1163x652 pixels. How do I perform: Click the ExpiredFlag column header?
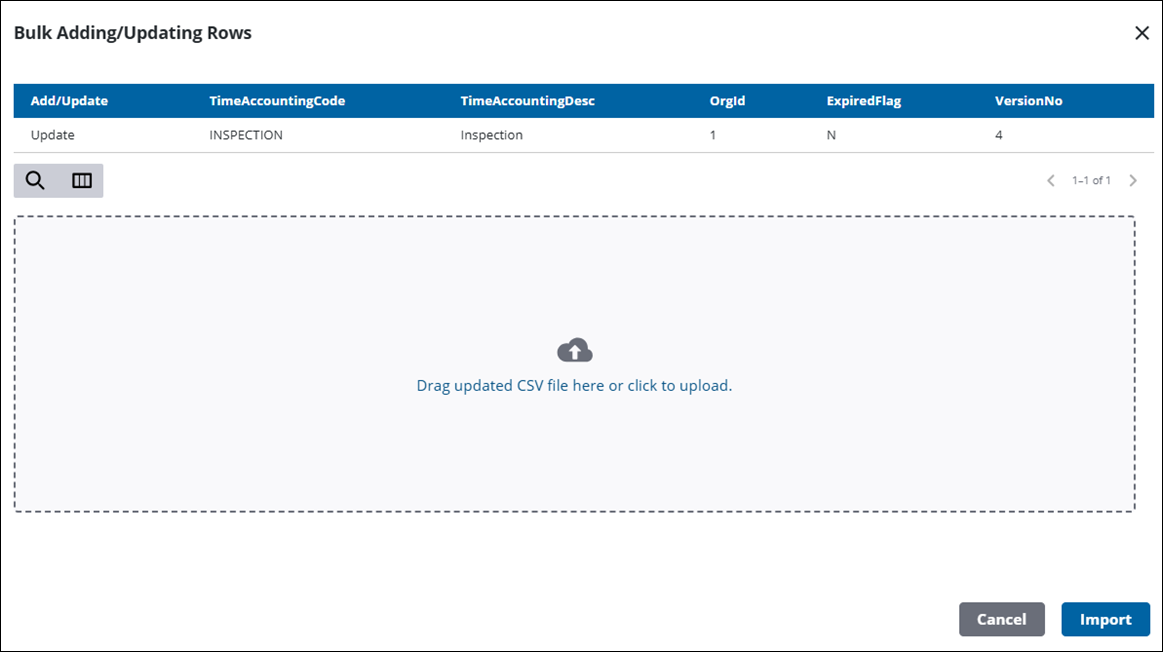click(861, 101)
